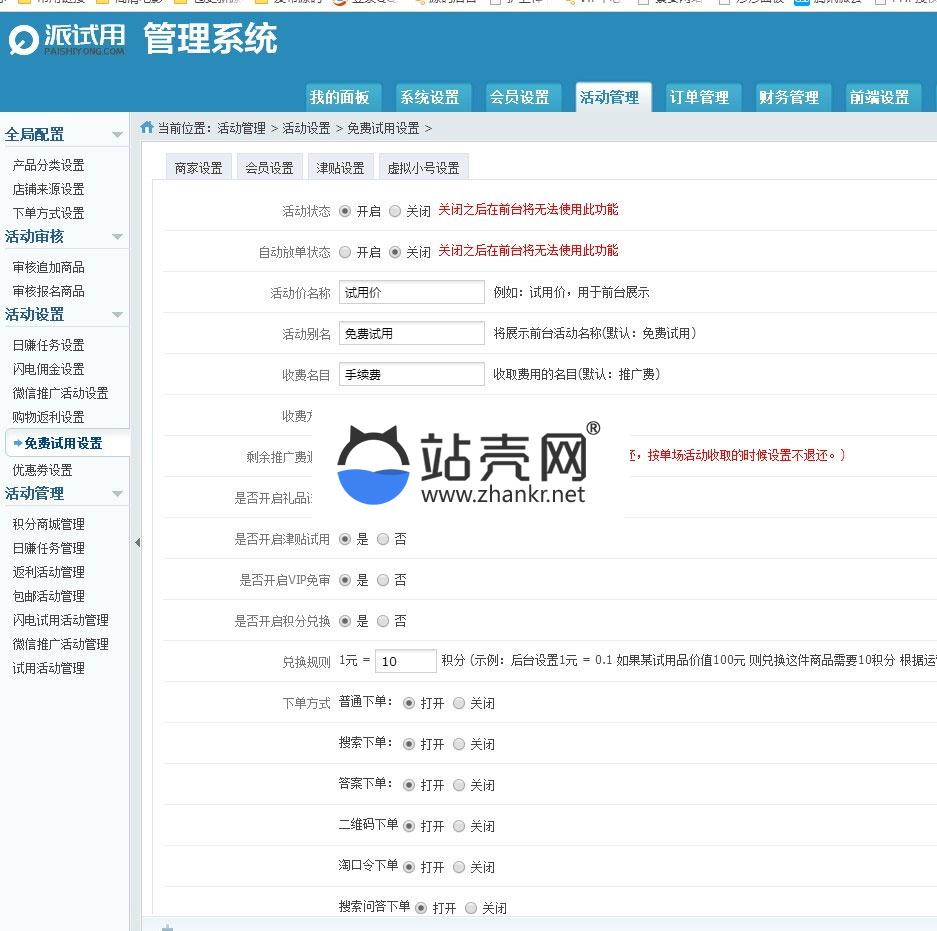Click the 派试用 logo icon
The height and width of the screenshot is (931, 937).
[x=22, y=41]
